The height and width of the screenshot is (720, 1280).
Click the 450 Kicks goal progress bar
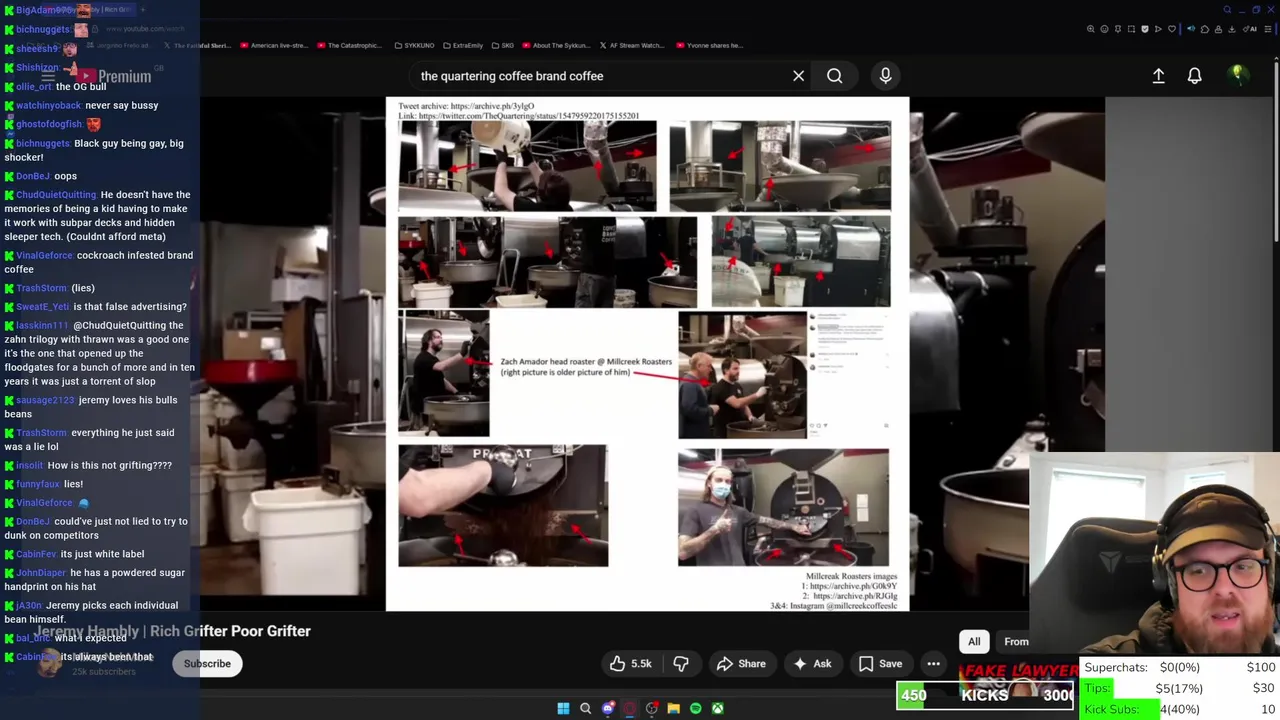(985, 695)
